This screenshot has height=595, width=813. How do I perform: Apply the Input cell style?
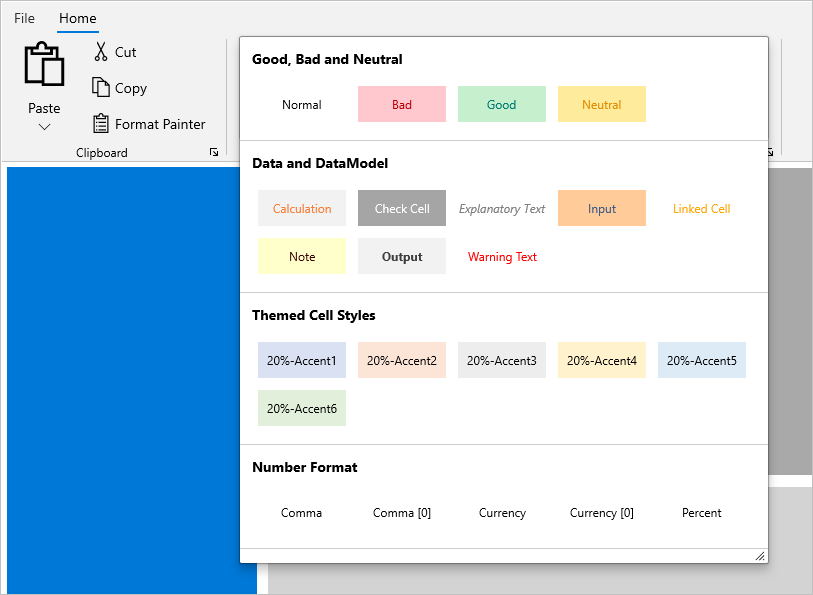pos(602,208)
